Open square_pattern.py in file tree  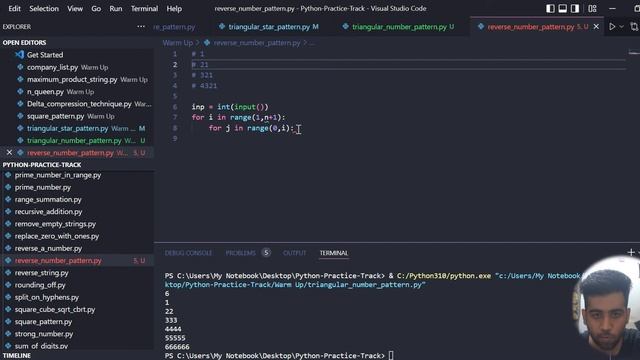point(43,322)
